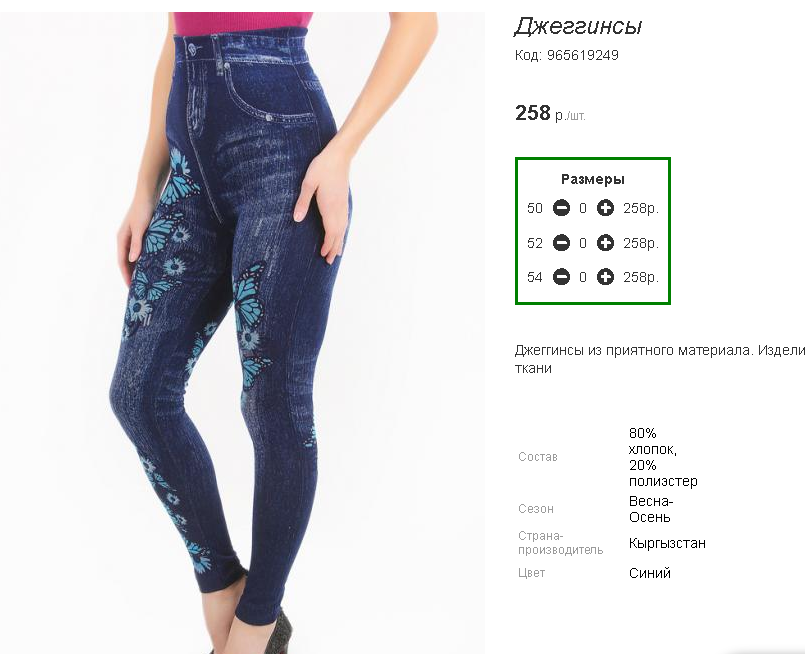Click the product description text
The image size is (805, 654).
coord(659,359)
